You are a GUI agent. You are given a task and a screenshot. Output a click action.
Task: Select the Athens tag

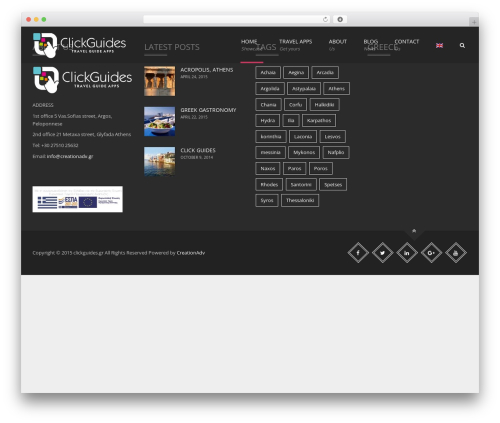click(337, 88)
